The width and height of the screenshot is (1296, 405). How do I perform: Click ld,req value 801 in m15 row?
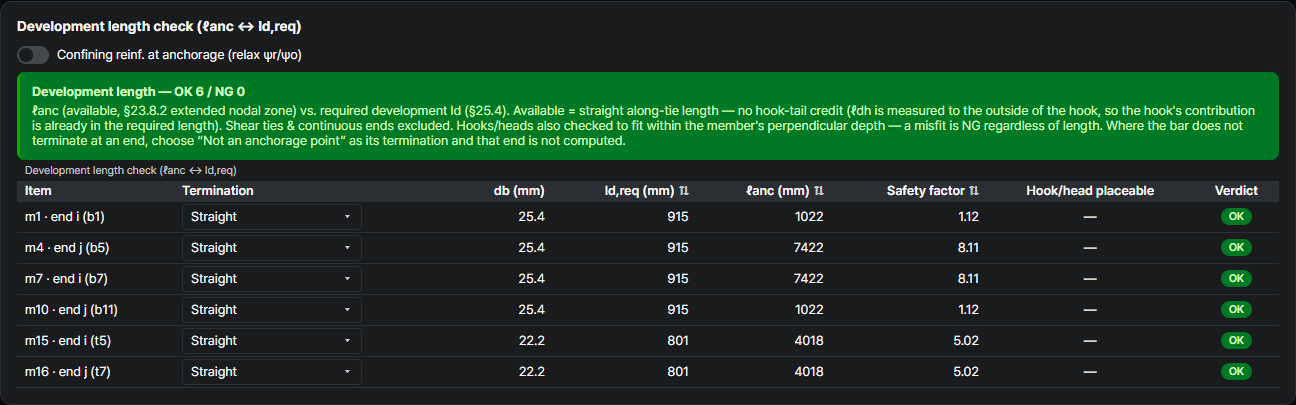click(678, 341)
